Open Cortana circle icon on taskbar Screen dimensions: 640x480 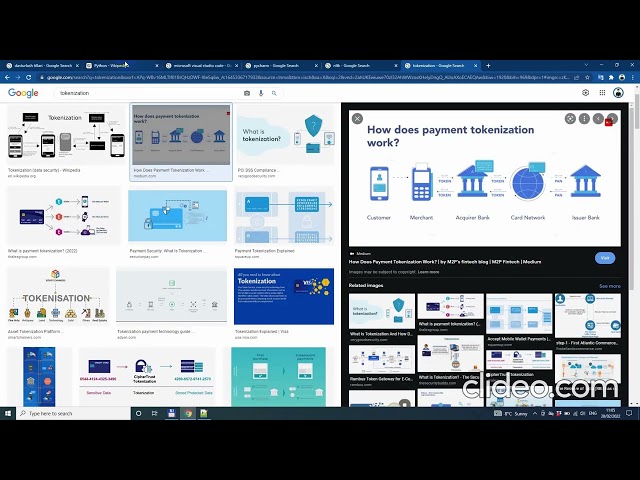[x=138, y=413]
